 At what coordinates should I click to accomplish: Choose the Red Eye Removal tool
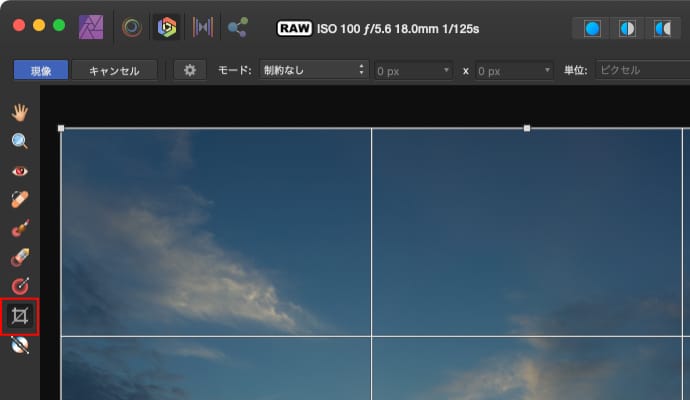pos(20,170)
